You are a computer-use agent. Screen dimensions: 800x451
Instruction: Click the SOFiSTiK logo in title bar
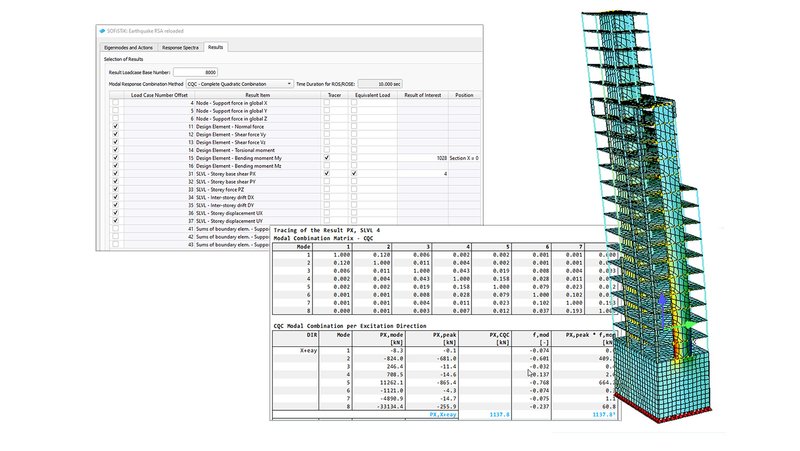pyautogui.click(x=103, y=33)
